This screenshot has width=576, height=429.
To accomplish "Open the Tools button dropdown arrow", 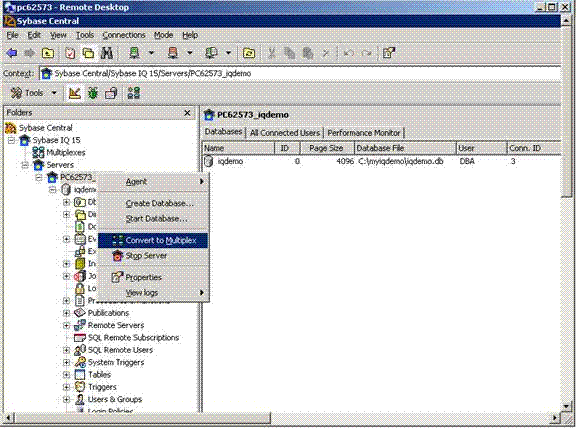I will [x=54, y=93].
